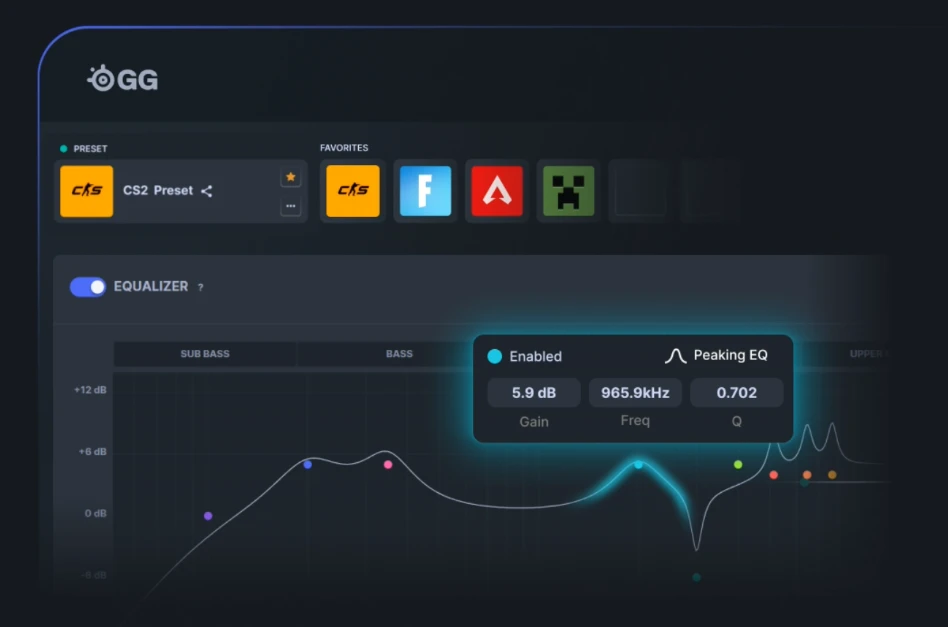The width and height of the screenshot is (948, 627).
Task: Share the CS2 Preset via share icon
Action: [207, 191]
